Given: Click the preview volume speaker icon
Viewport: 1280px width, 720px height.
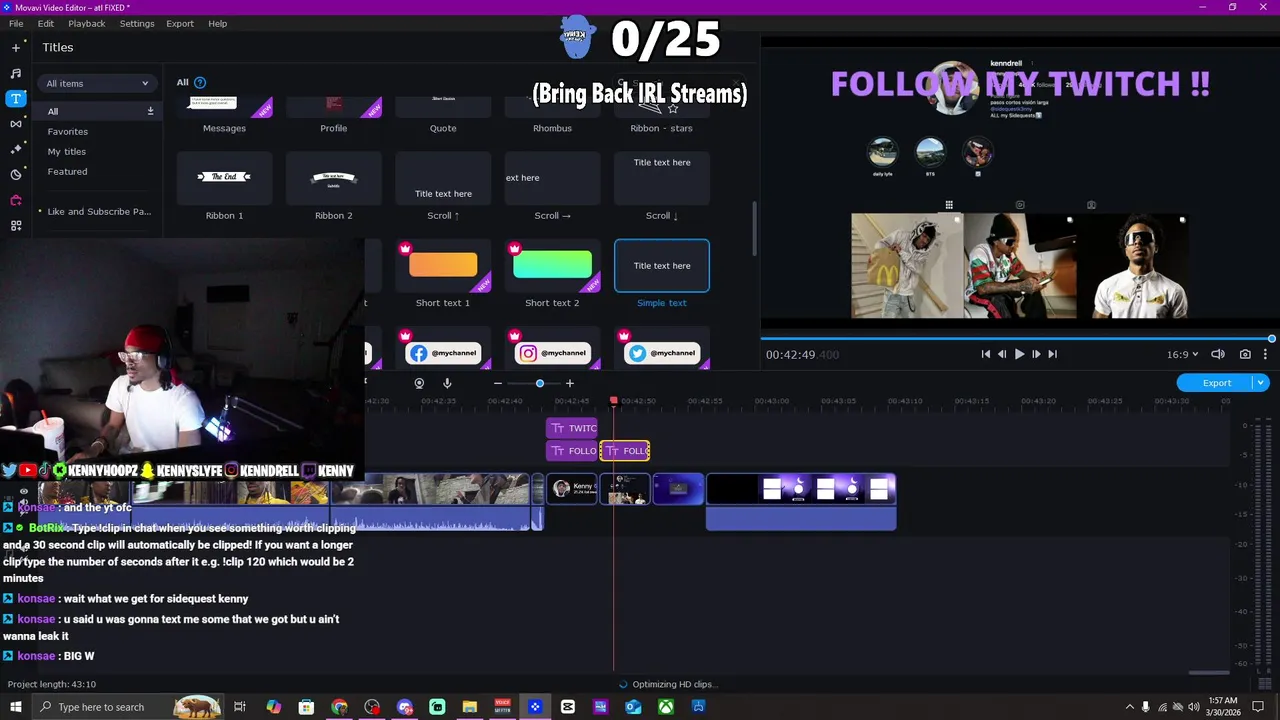Looking at the screenshot, I should (x=1218, y=354).
